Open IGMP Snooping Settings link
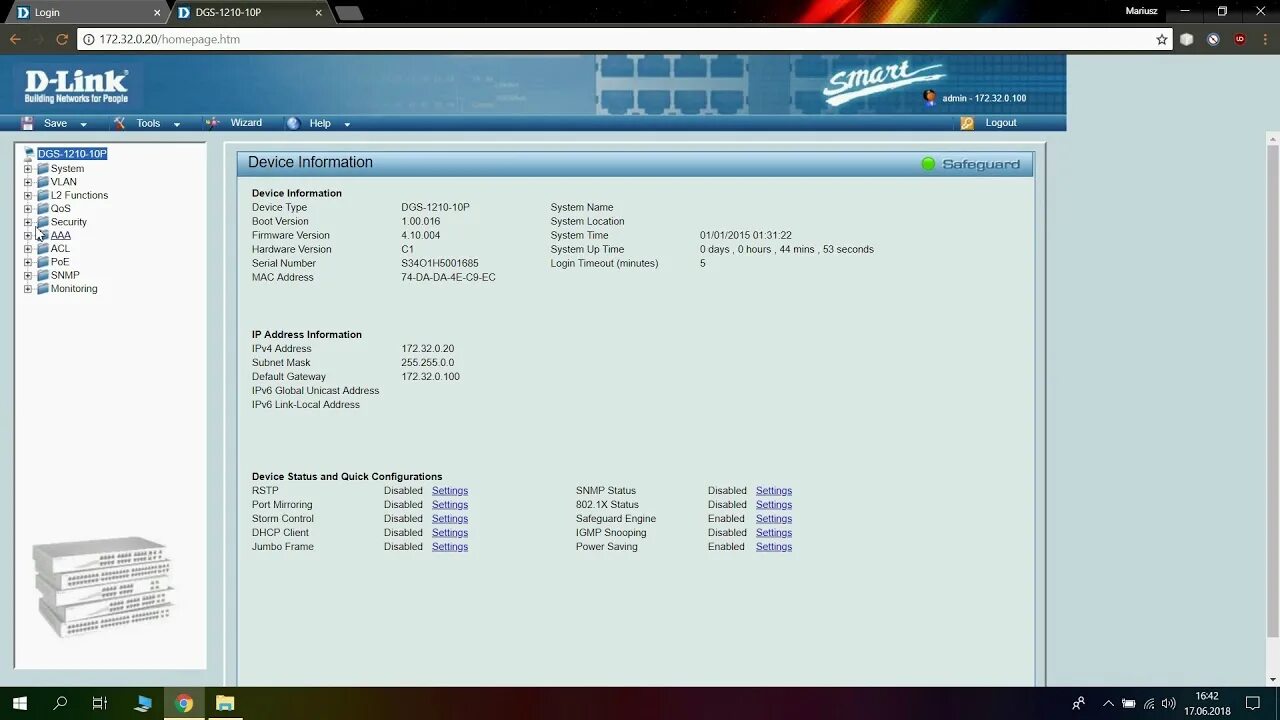The height and width of the screenshot is (720, 1280). (774, 533)
